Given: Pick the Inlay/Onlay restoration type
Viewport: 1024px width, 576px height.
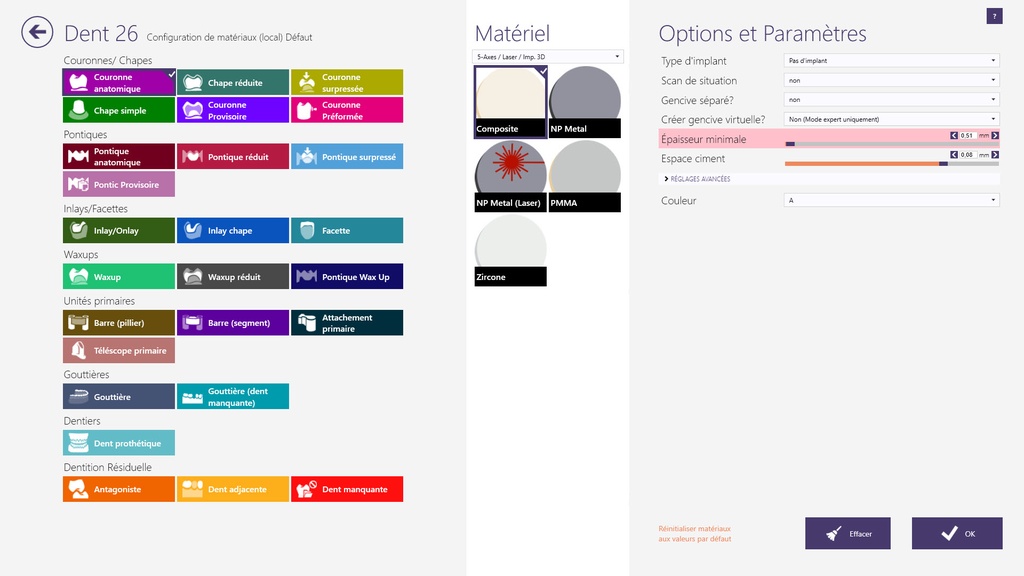Looking at the screenshot, I should [x=118, y=231].
